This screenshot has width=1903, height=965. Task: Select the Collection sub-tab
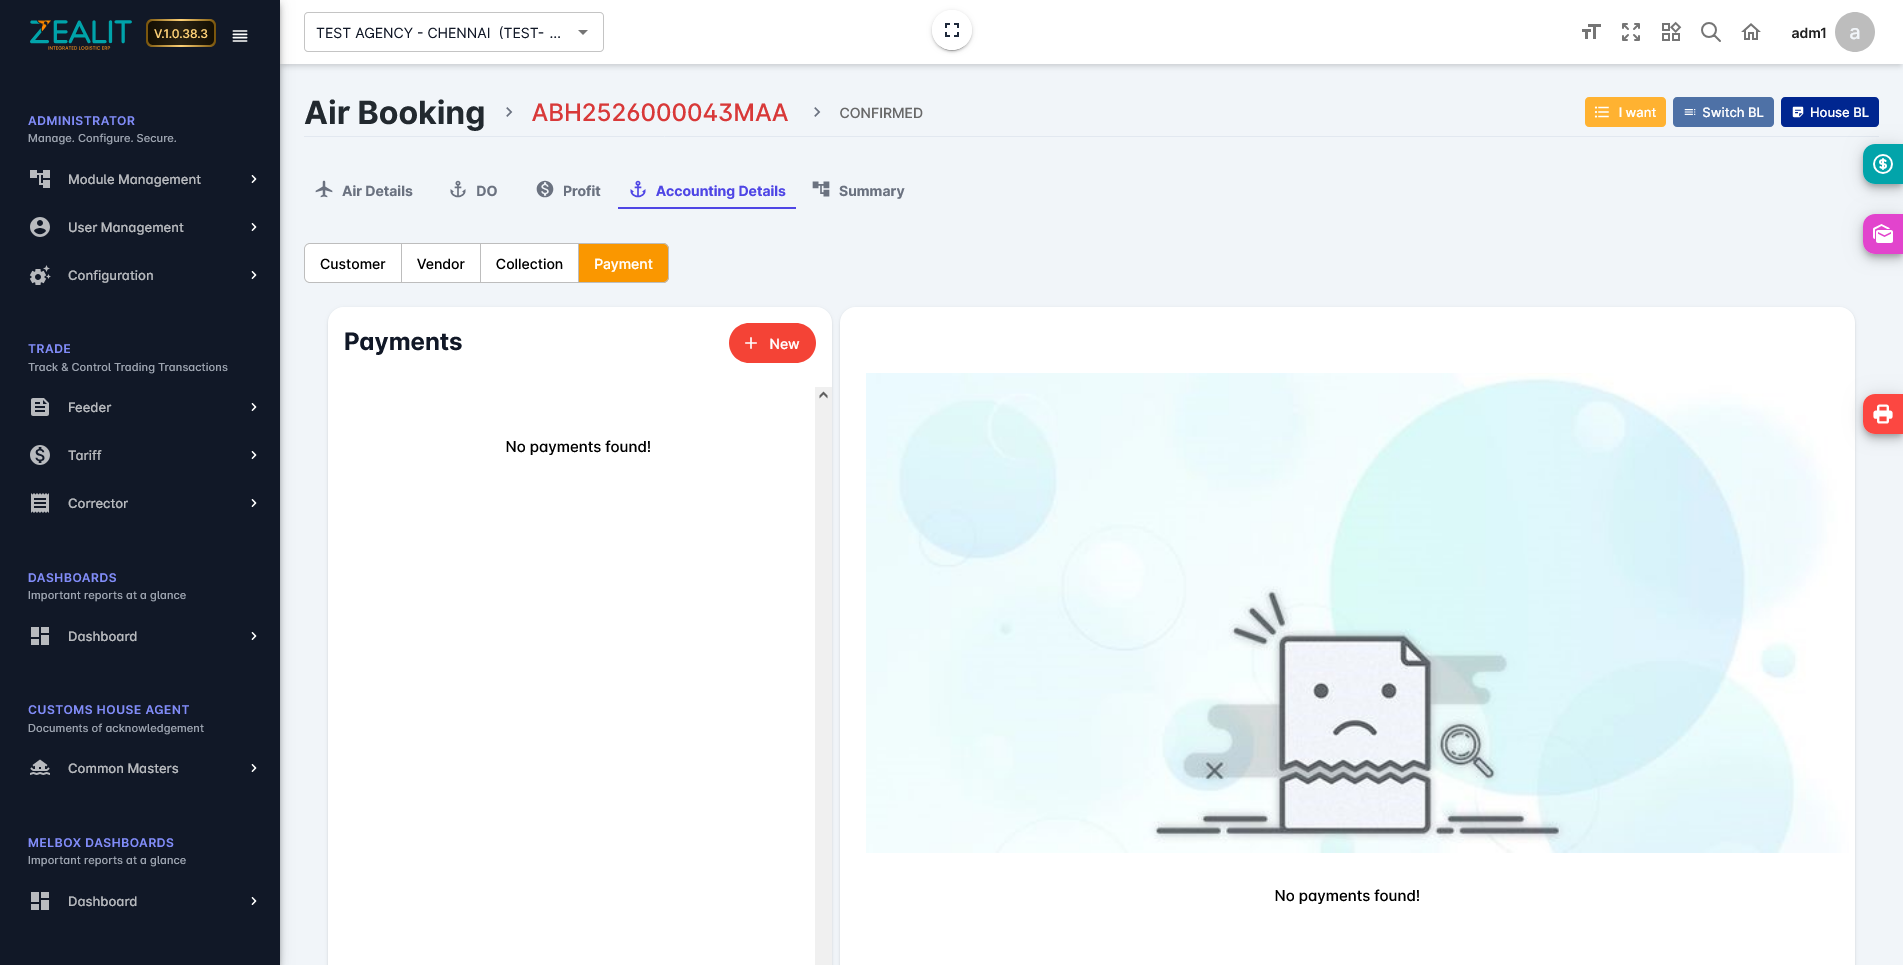click(529, 264)
